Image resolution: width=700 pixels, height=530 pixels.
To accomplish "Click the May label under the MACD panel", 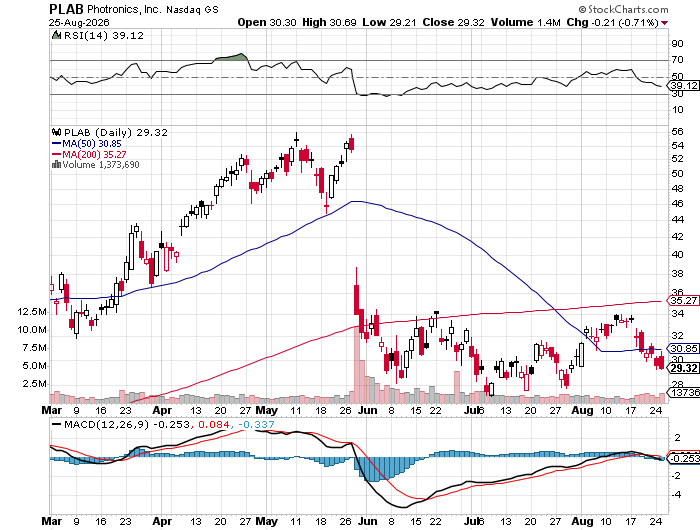I will click(x=267, y=521).
